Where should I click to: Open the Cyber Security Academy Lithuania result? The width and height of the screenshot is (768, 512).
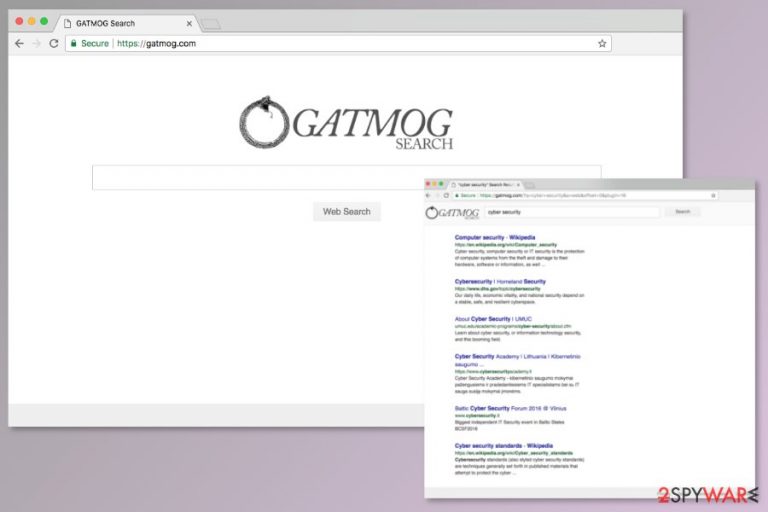[517, 360]
